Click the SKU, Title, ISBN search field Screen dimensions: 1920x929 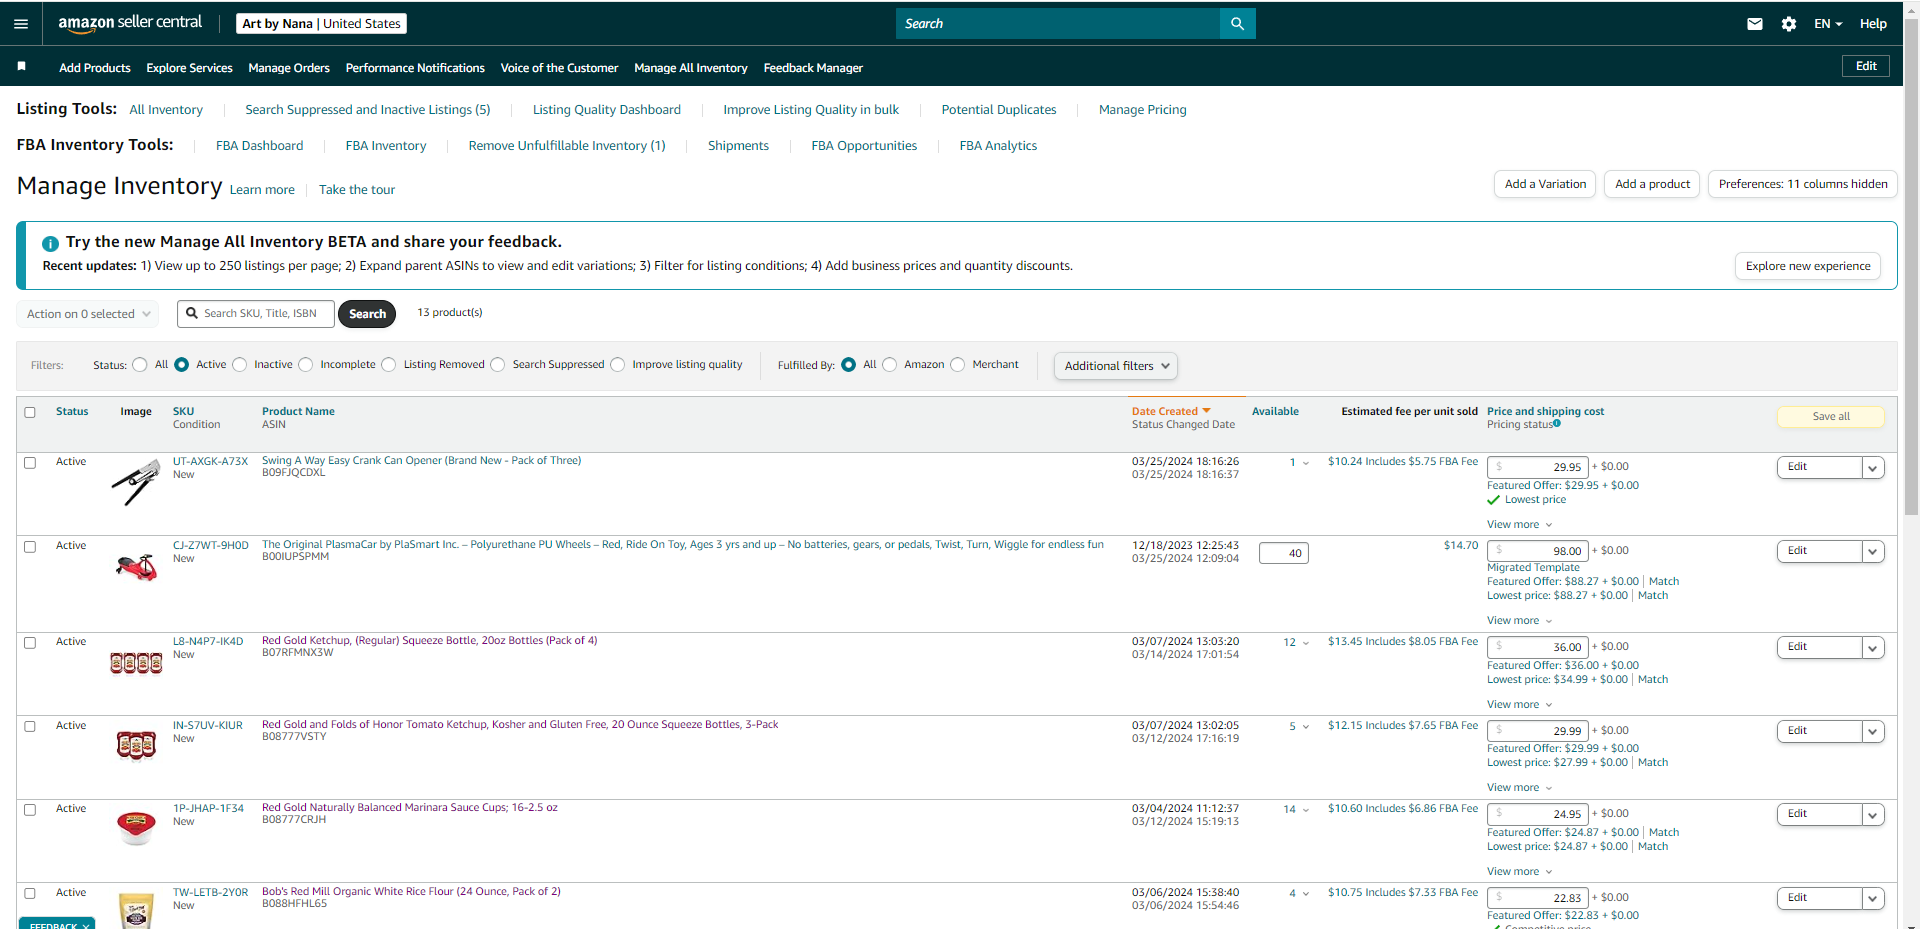point(256,314)
